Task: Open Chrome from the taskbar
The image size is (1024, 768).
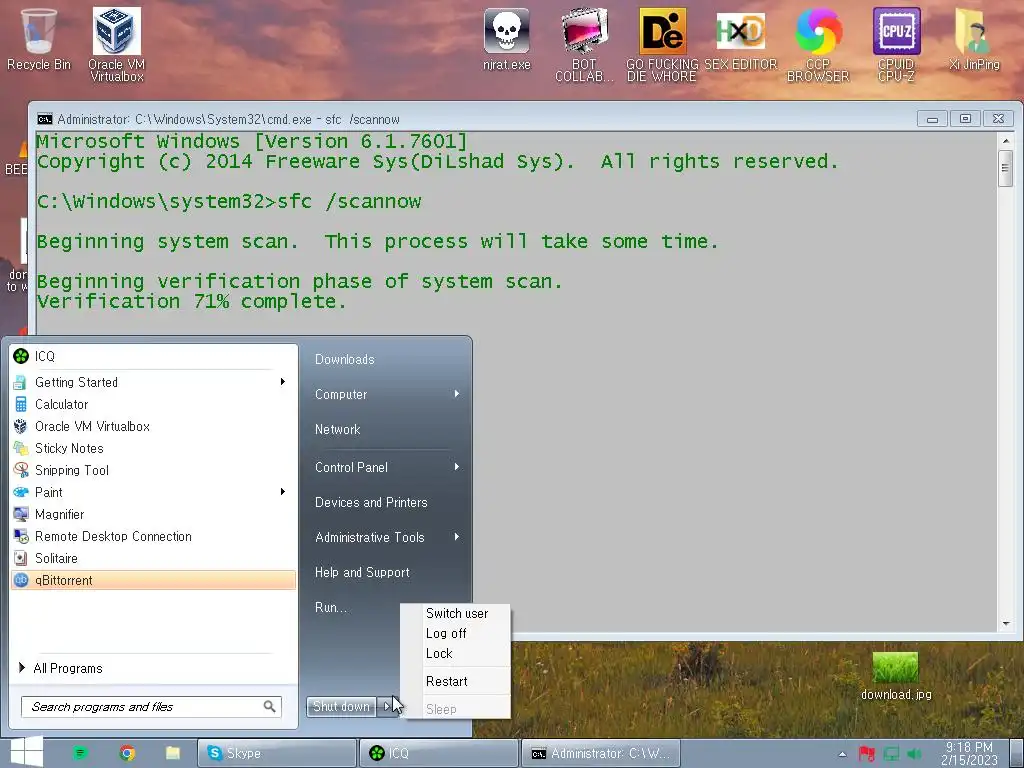Action: (127, 753)
